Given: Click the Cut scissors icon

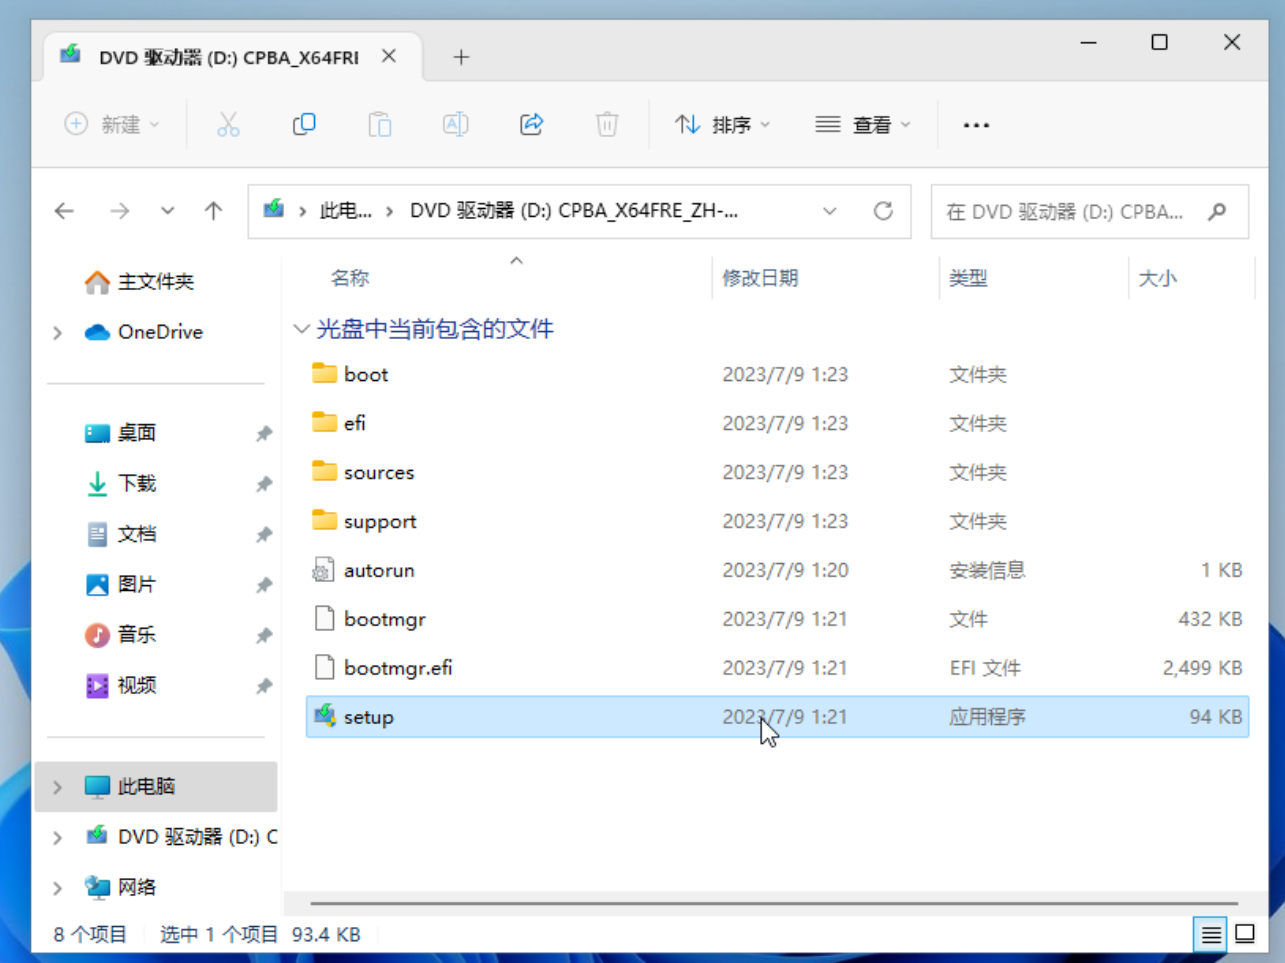Looking at the screenshot, I should [228, 125].
